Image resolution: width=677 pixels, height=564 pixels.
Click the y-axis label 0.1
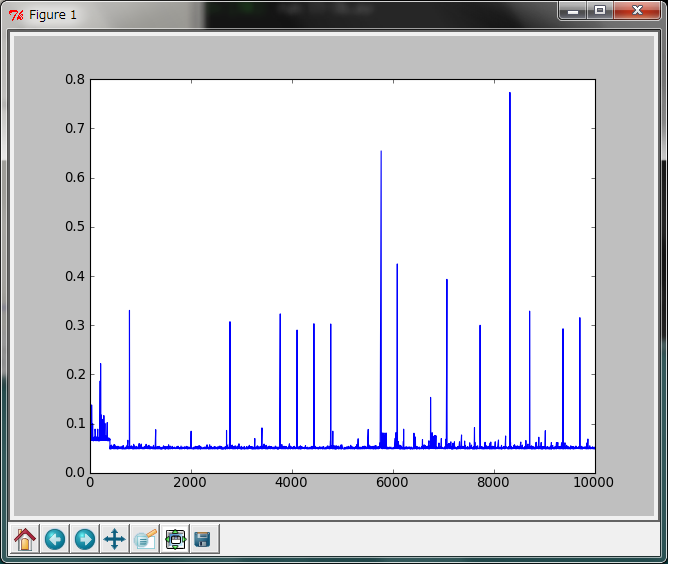(75, 424)
